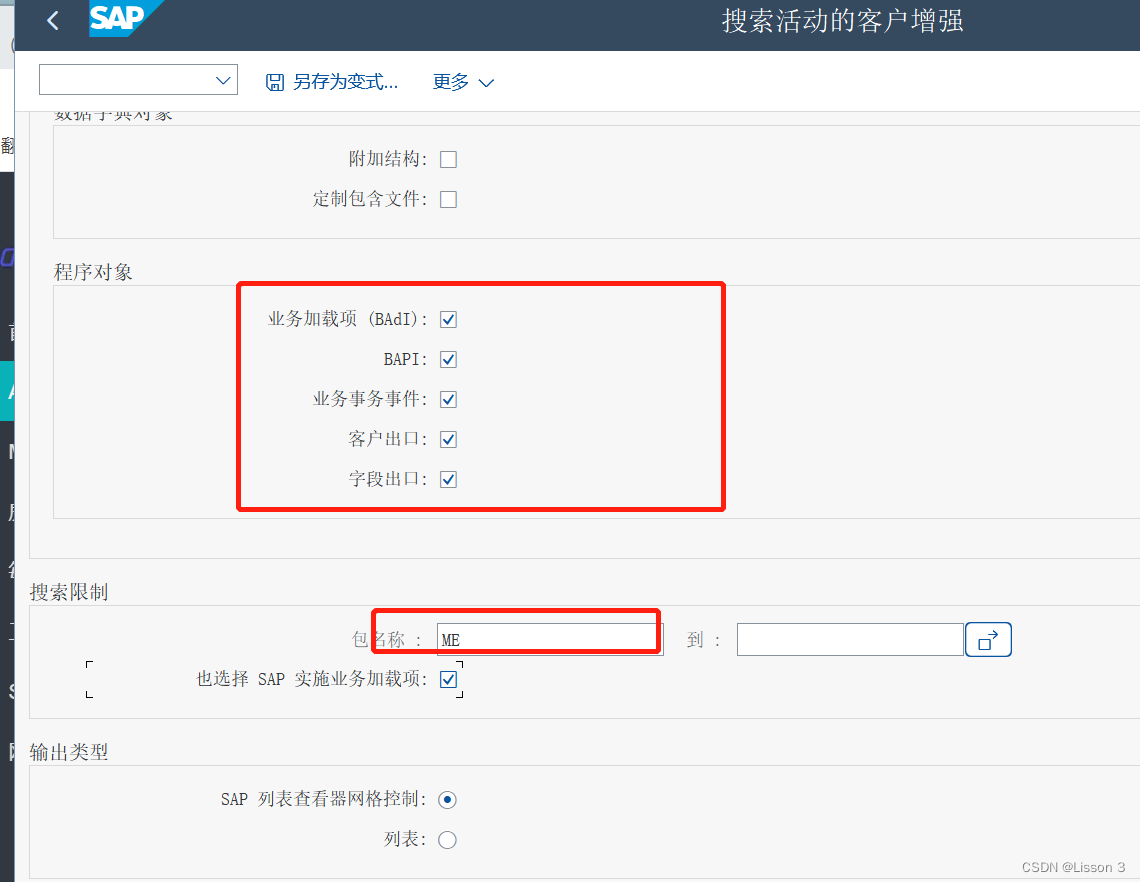
Task: Click the 输出类型 section heading
Action: (69, 752)
